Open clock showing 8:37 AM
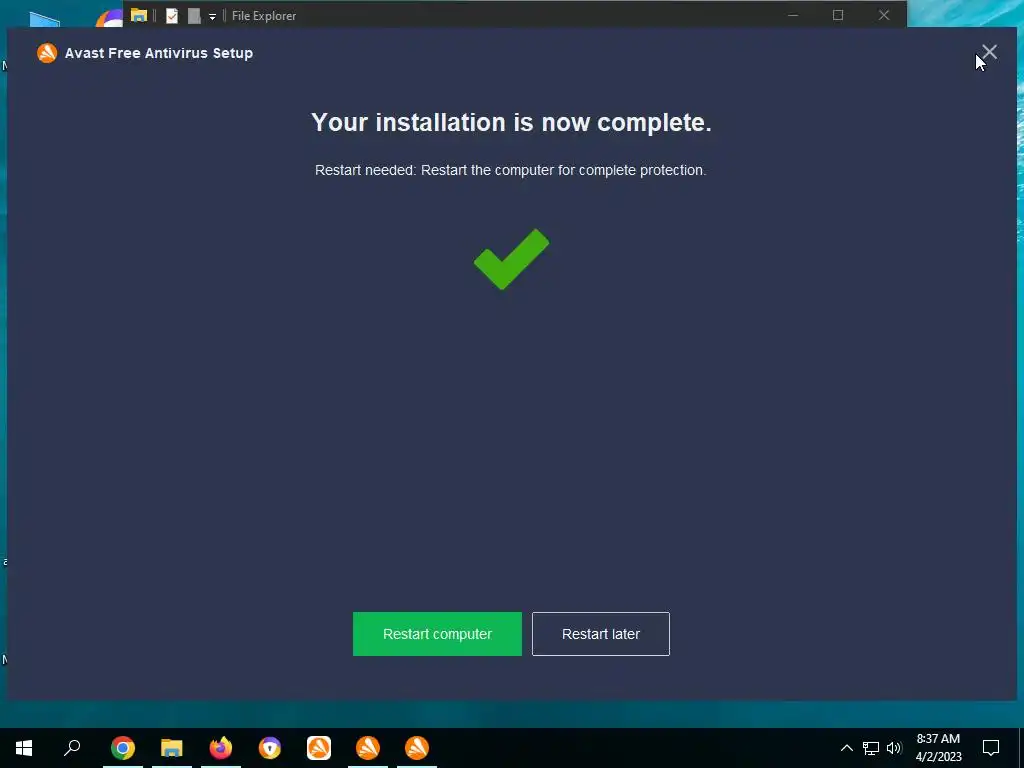Viewport: 1024px width, 768px height. click(x=938, y=748)
